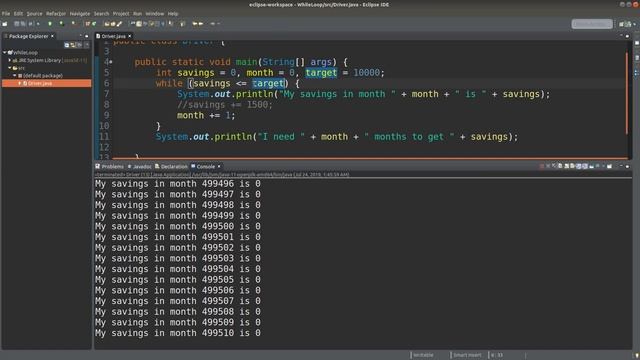Screen dimensions: 640x360
Task: Click the Back navigation arrow in toolbar
Action: (195, 24)
